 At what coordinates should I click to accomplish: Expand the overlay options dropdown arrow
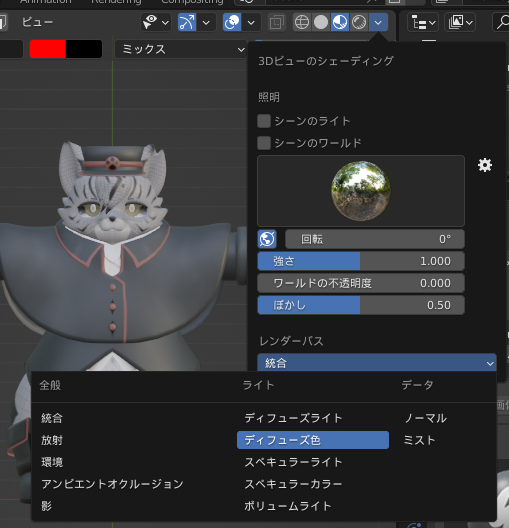coord(251,23)
